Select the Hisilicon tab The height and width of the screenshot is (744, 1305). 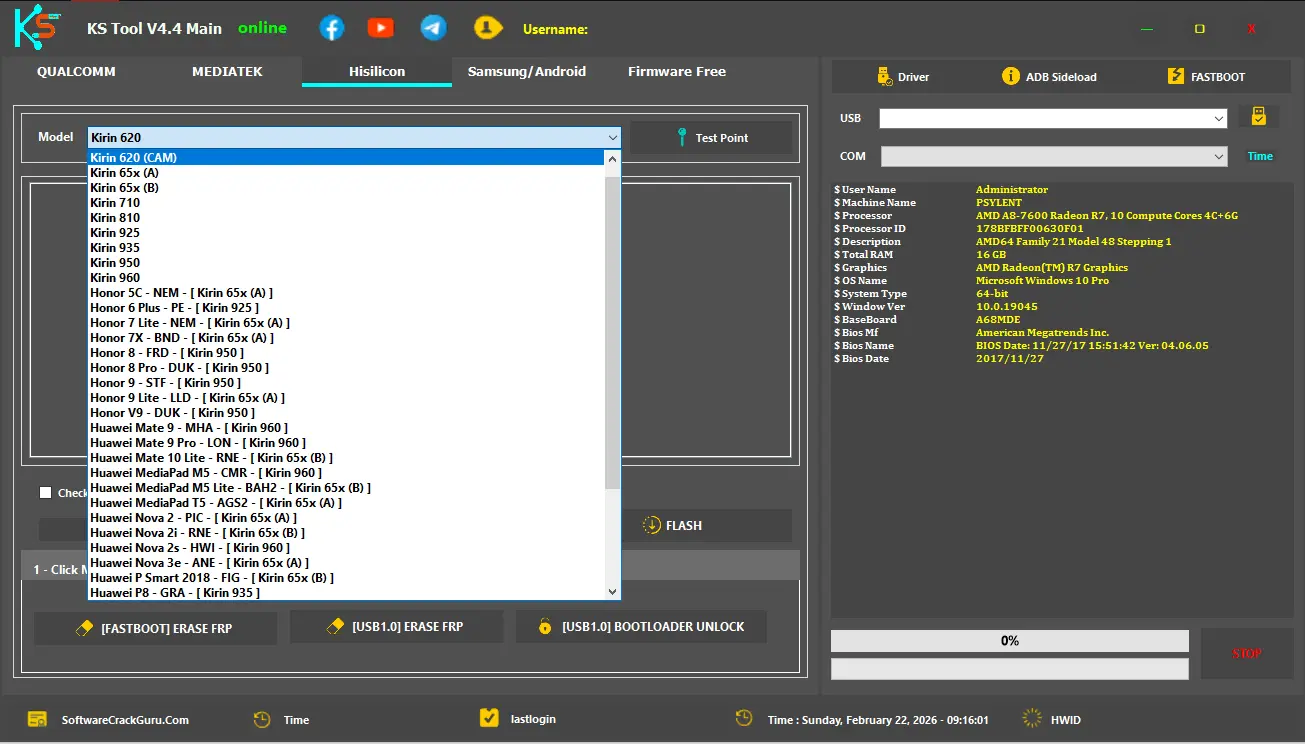(377, 72)
